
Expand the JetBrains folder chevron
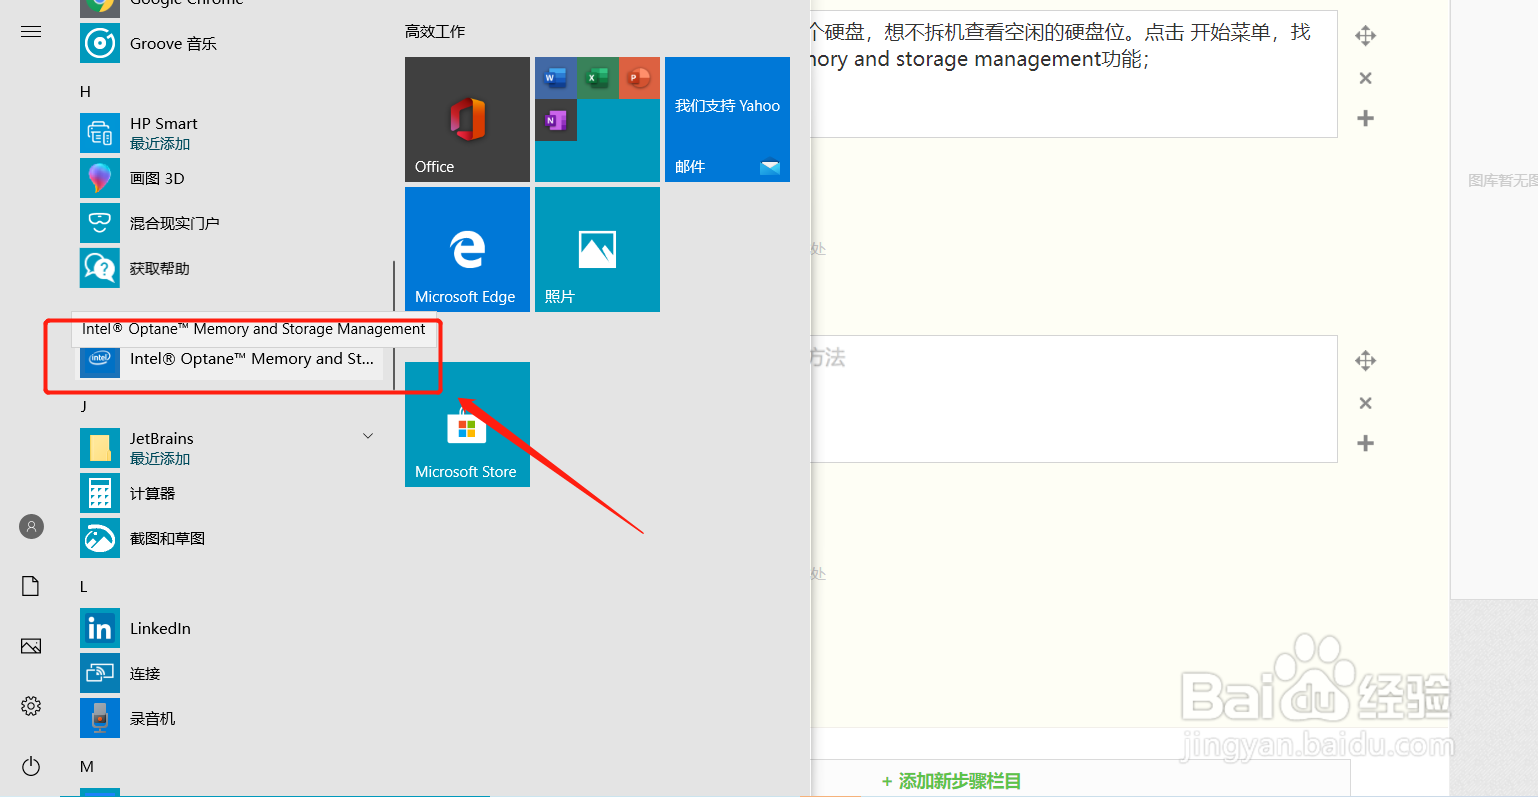pyautogui.click(x=368, y=436)
